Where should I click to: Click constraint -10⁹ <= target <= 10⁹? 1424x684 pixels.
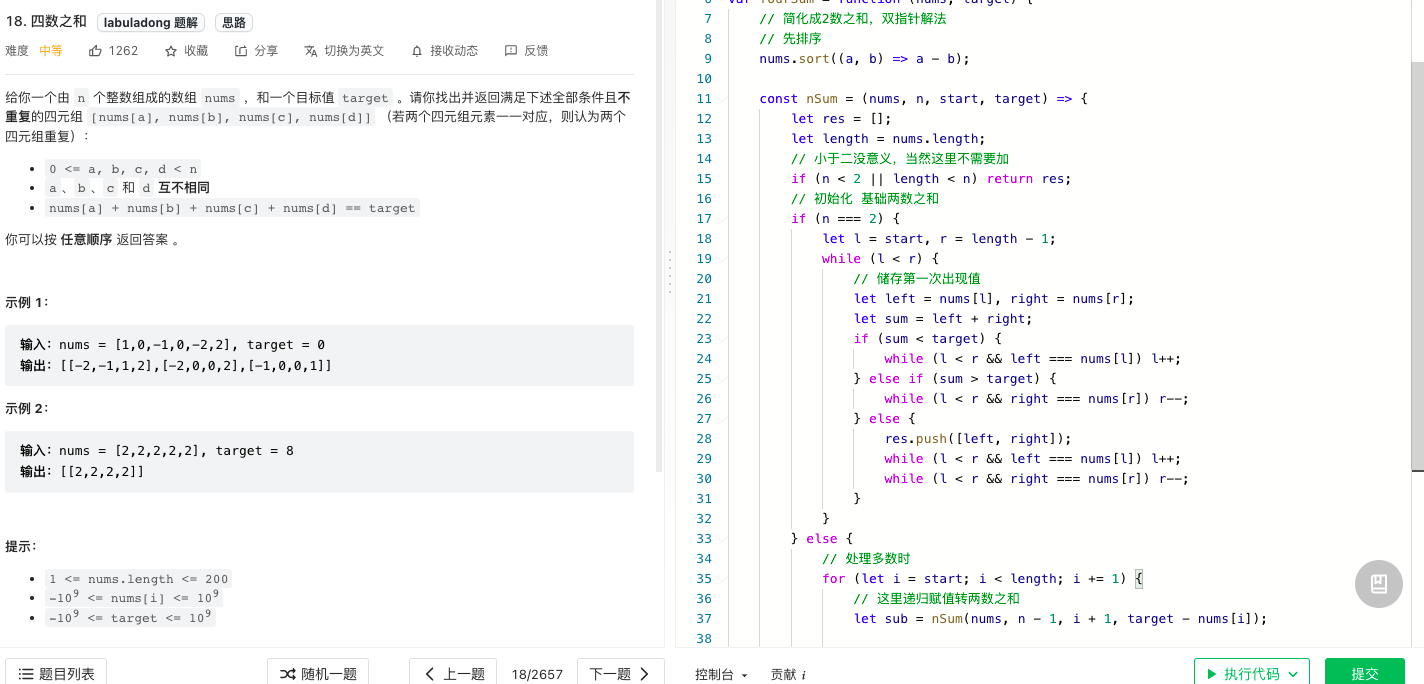coord(130,617)
